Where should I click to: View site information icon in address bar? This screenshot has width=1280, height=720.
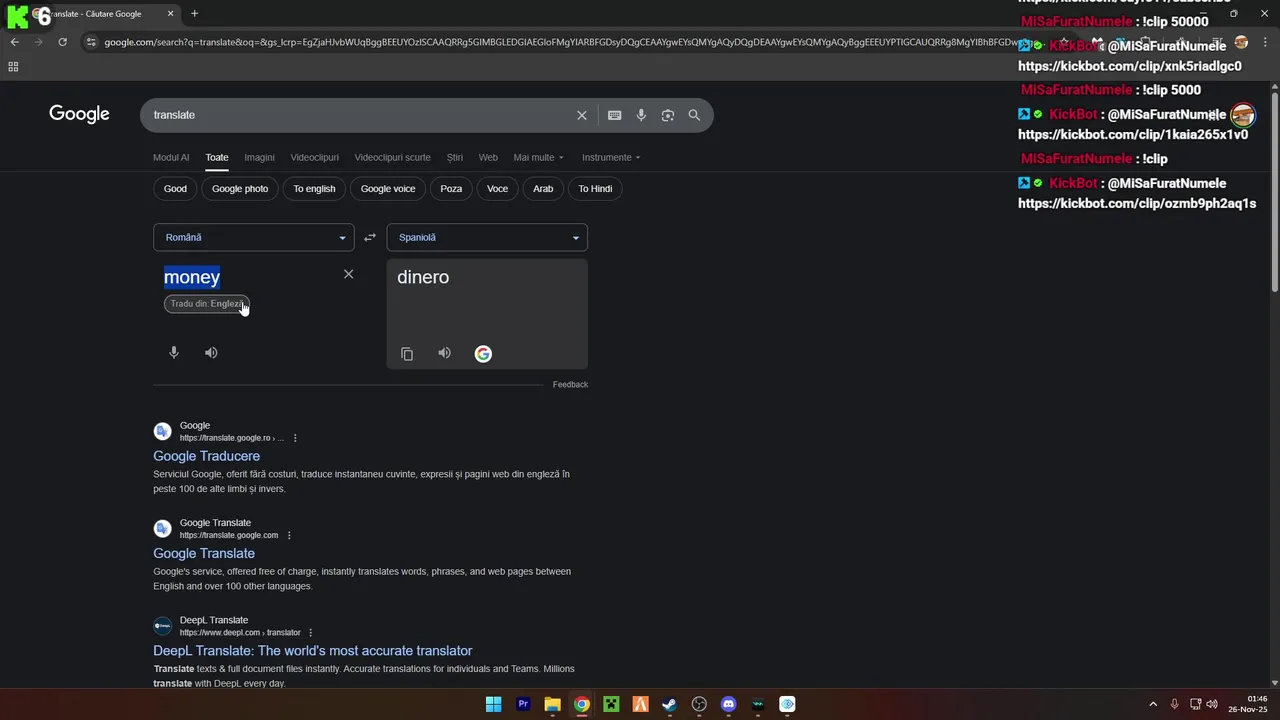[91, 42]
